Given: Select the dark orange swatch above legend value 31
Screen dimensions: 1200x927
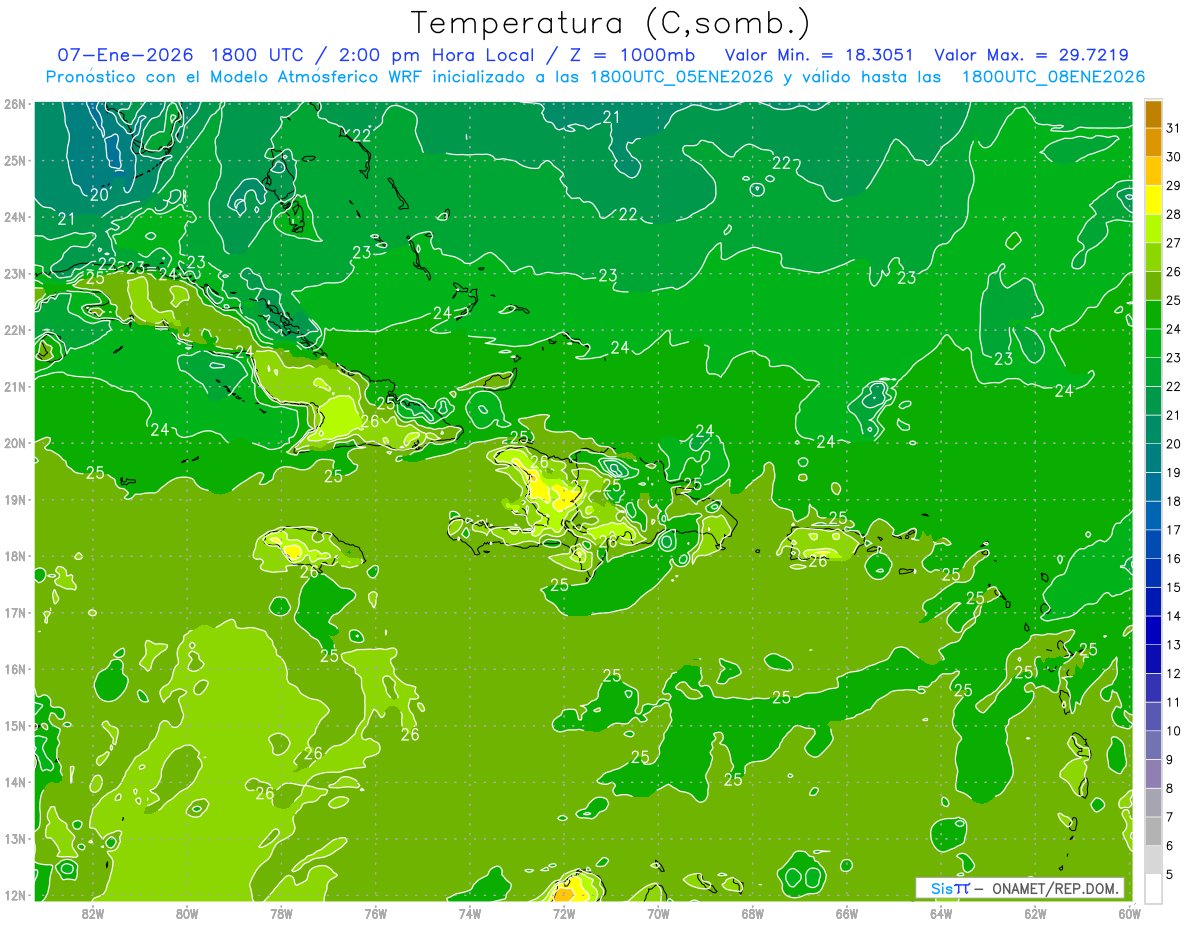Looking at the screenshot, I should tap(1153, 114).
